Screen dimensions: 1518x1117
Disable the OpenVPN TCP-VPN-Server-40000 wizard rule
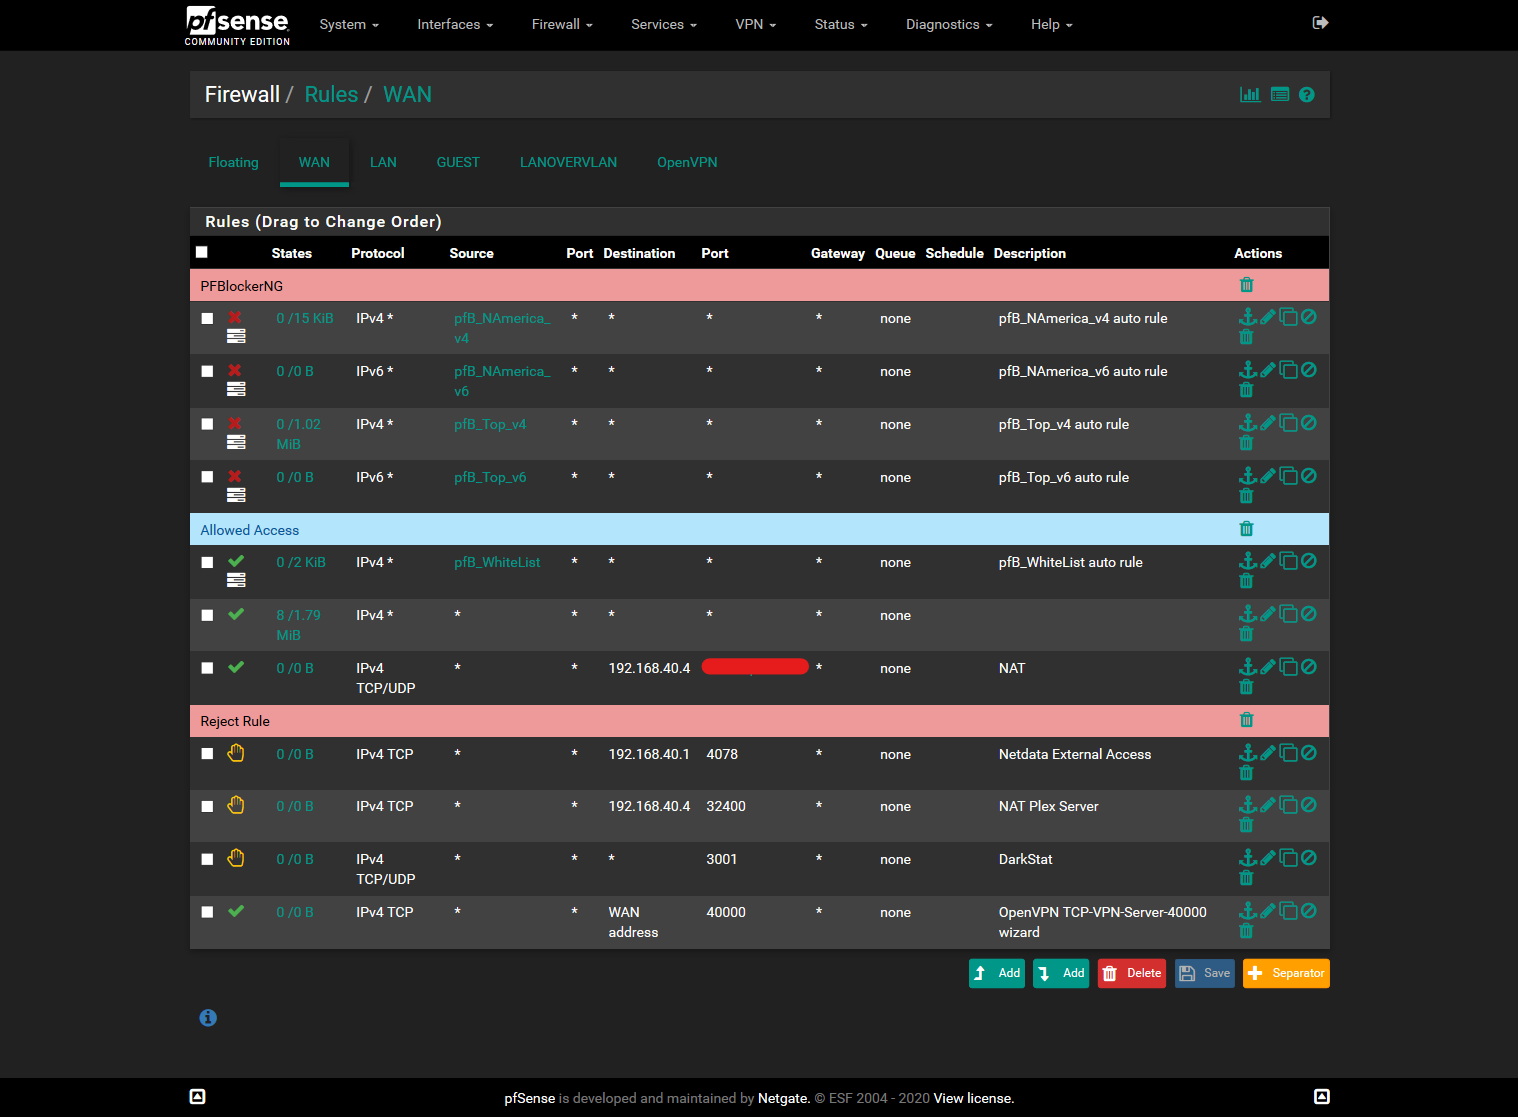click(1309, 911)
